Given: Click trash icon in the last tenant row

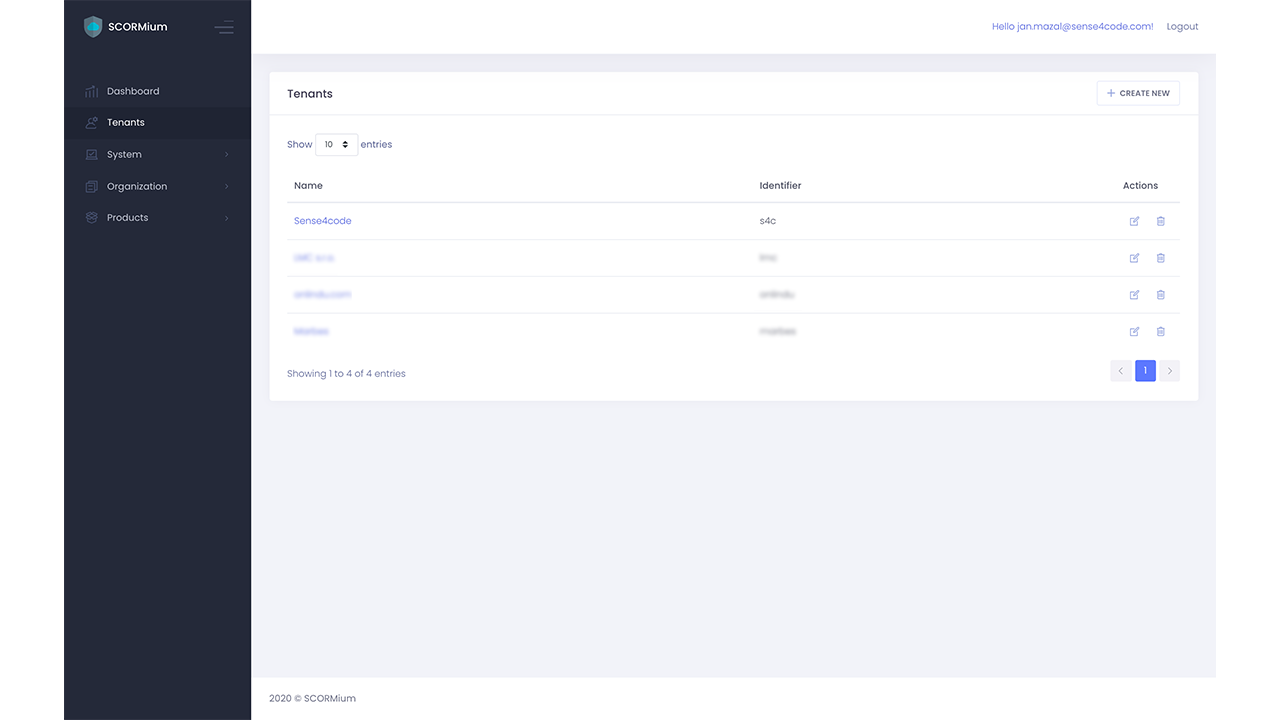Looking at the screenshot, I should [x=1161, y=332].
